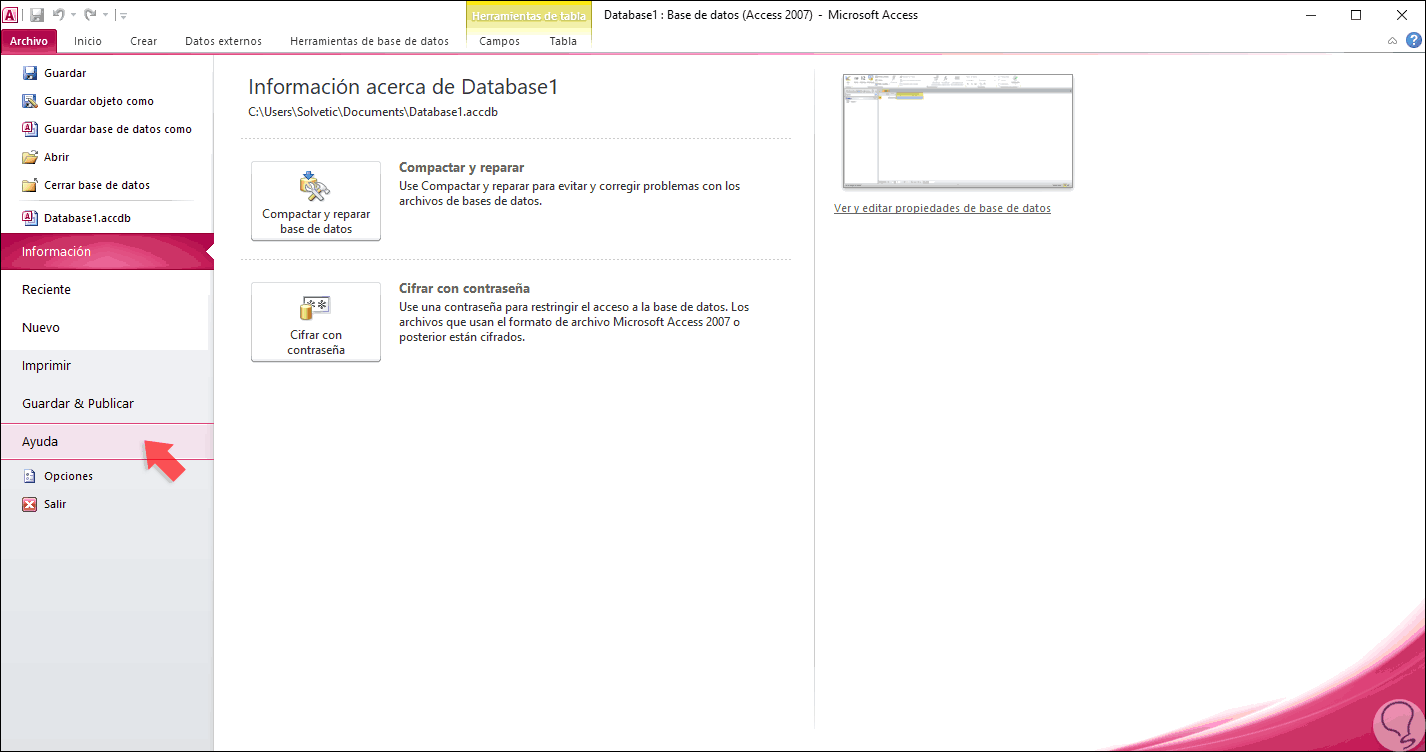Click the Compactar y reparar base de datos button
This screenshot has height=752, width=1426.
tap(316, 201)
